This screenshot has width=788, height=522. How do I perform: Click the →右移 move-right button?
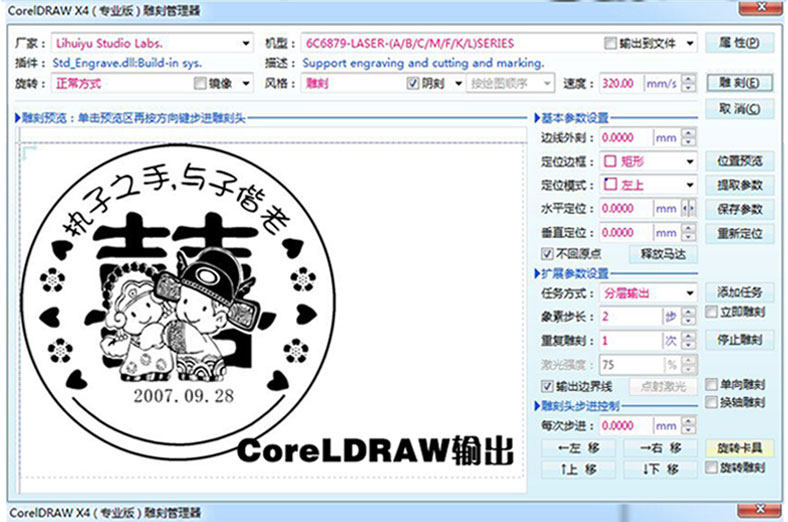click(x=660, y=448)
